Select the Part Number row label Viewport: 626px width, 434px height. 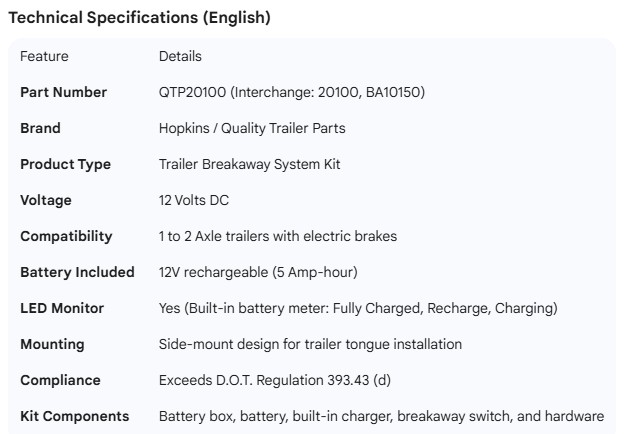[x=63, y=92]
